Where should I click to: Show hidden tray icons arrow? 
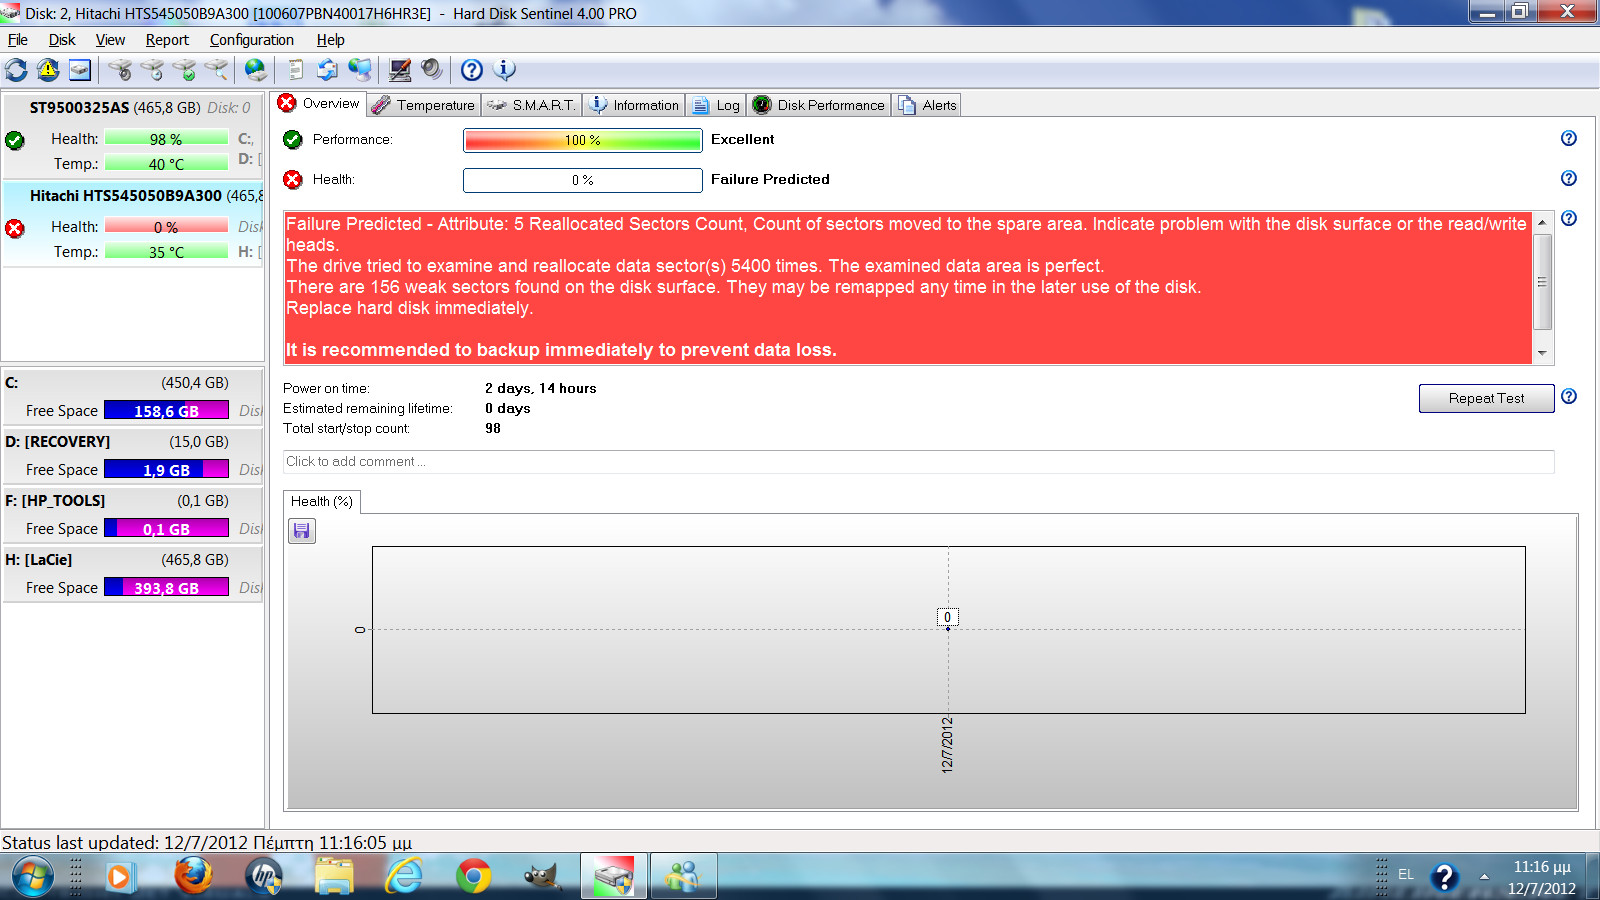pos(1484,876)
